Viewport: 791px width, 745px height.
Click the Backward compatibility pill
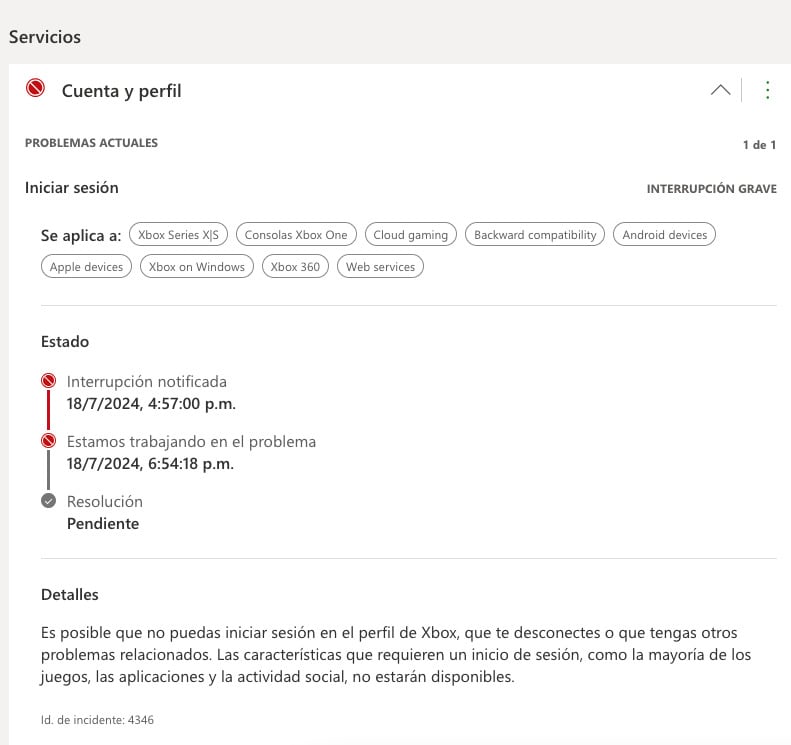coord(535,235)
